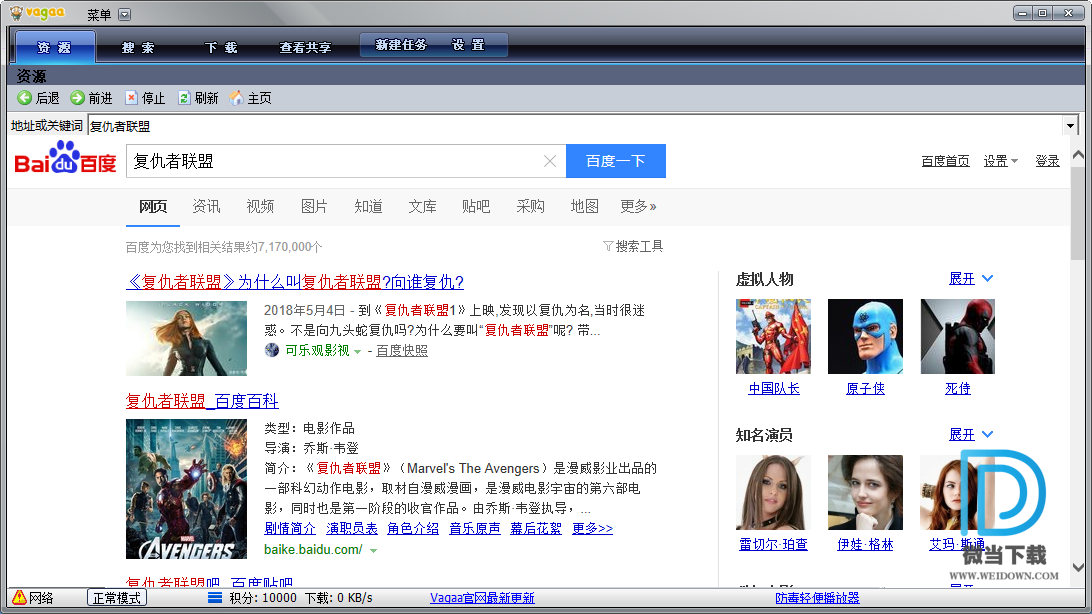Screen dimensions: 1092x614
Task: Select the 文库 search tab
Action: pos(422,206)
